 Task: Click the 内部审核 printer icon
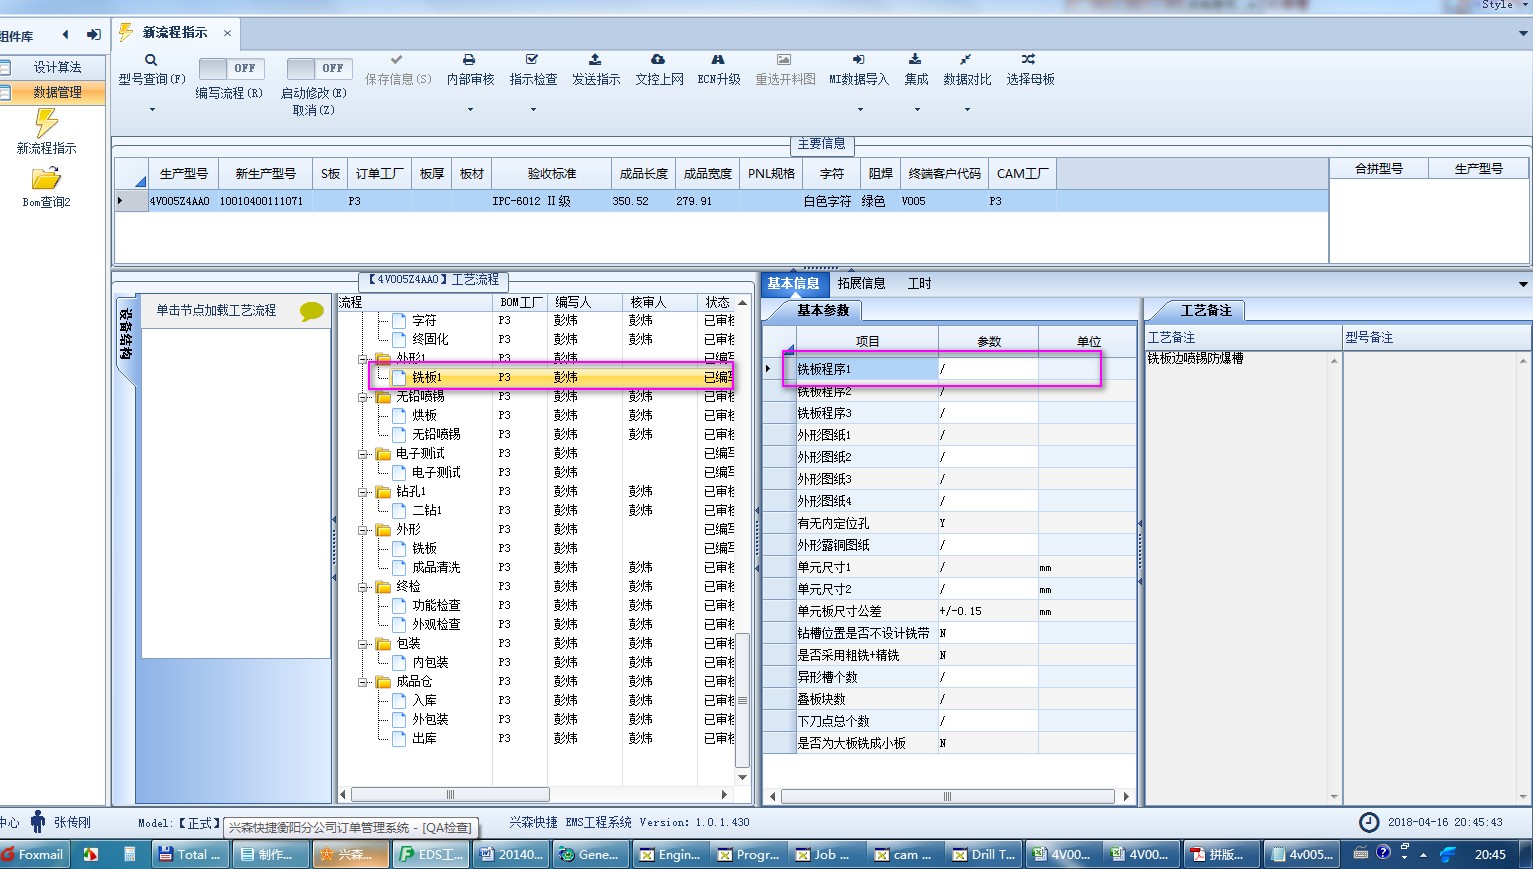[x=469, y=60]
